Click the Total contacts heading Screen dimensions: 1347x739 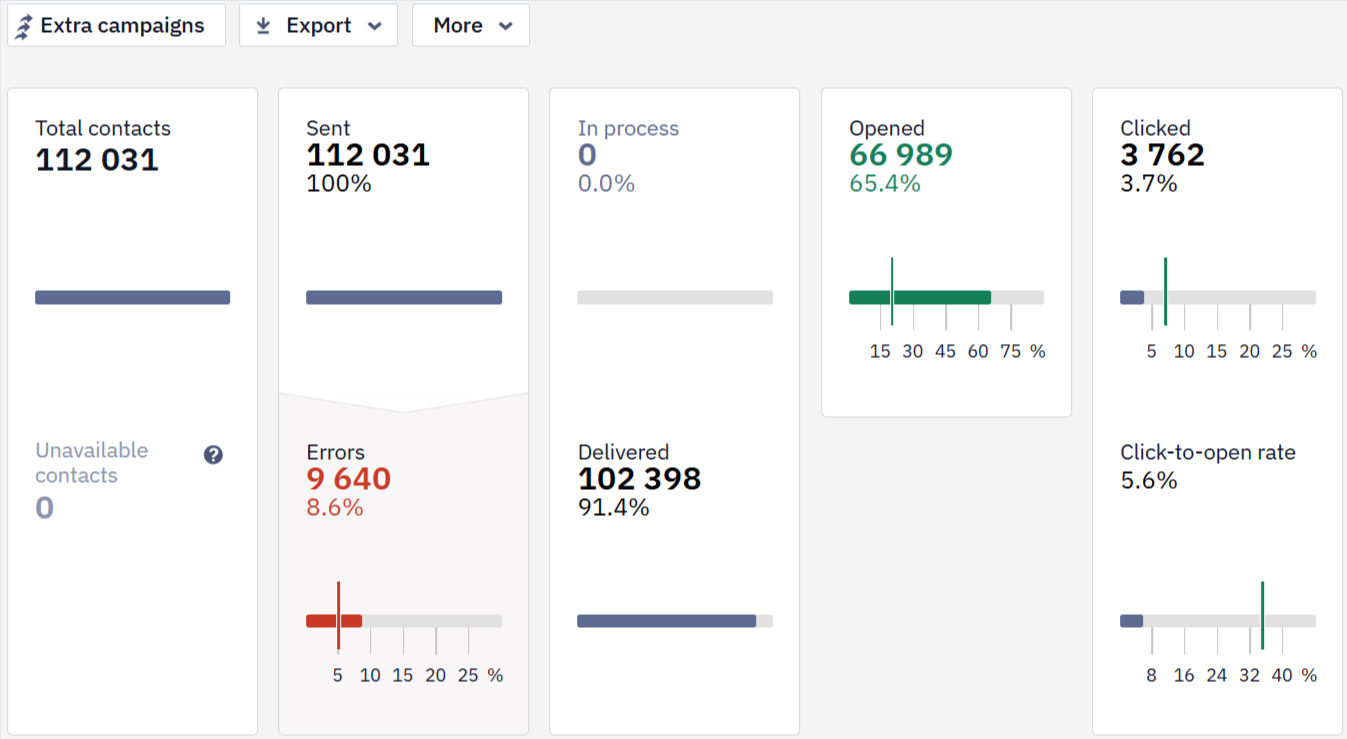103,128
